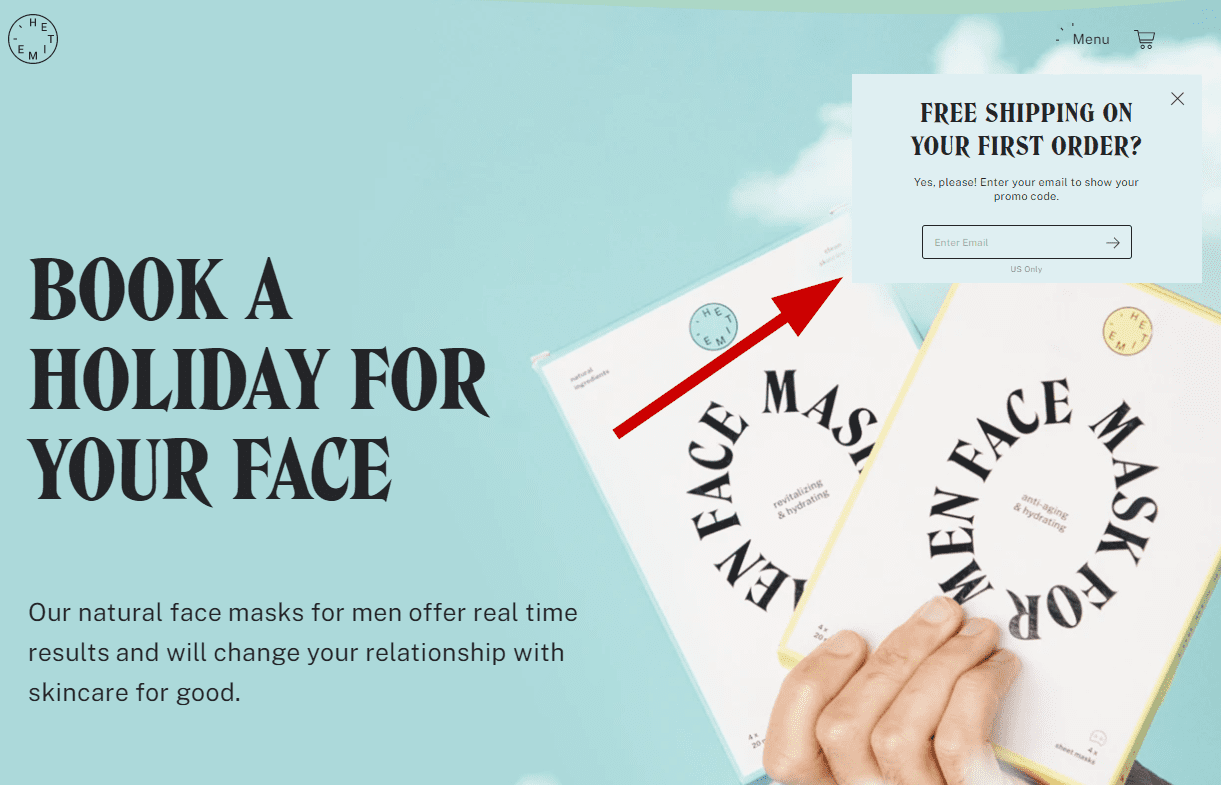This screenshot has height=785, width=1221.
Task: Open the shopping cart icon
Action: point(1145,39)
